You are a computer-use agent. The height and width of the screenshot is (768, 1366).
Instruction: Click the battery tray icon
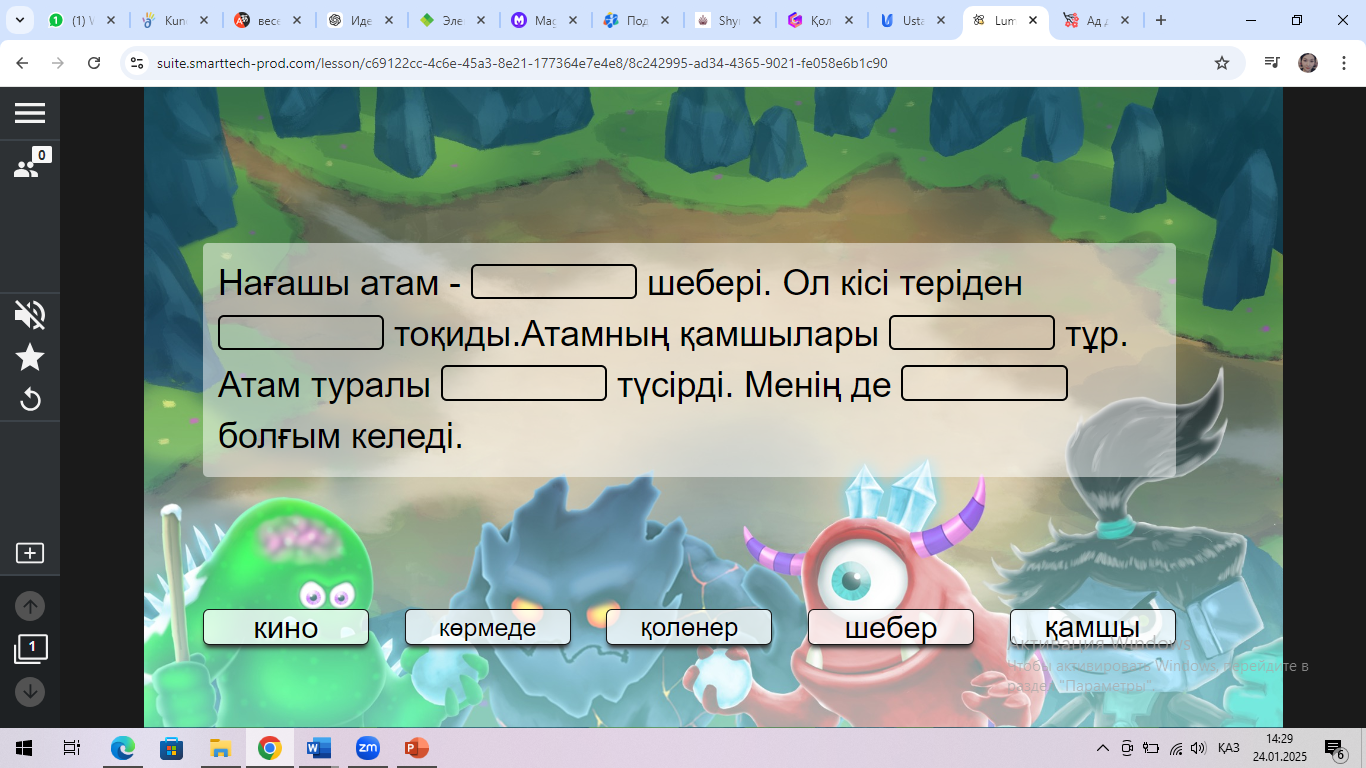[1151, 748]
